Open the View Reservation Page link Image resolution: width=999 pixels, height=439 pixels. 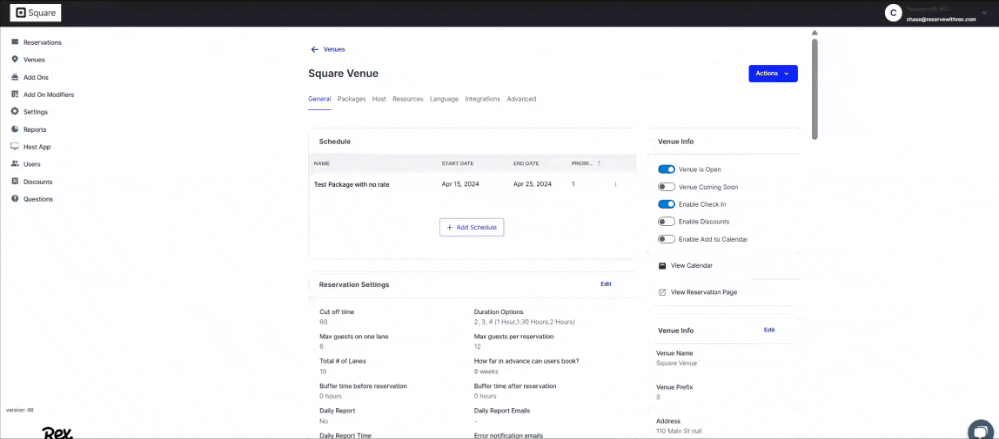703,292
